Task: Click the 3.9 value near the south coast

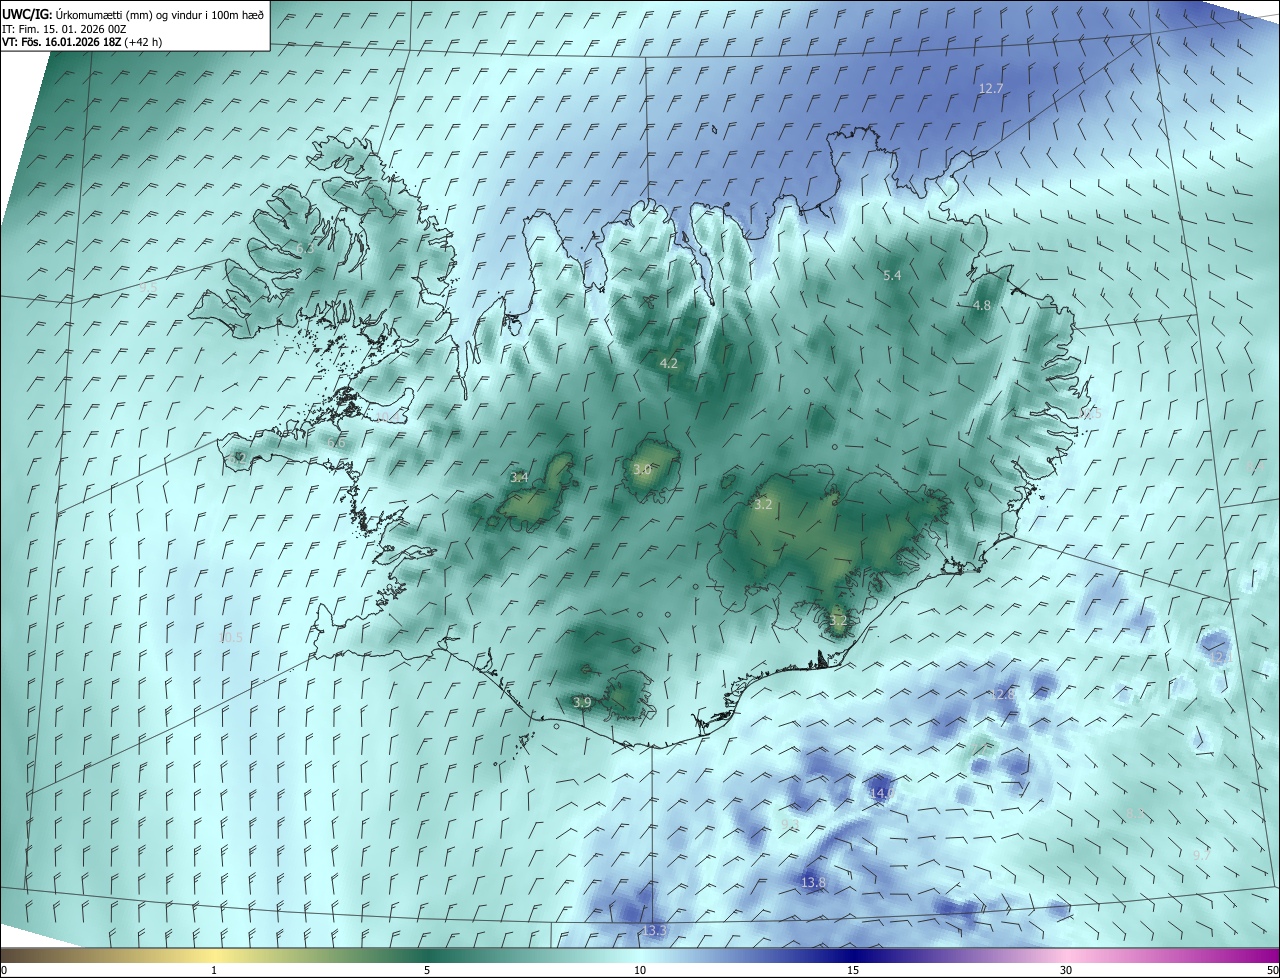Action: pyautogui.click(x=583, y=704)
